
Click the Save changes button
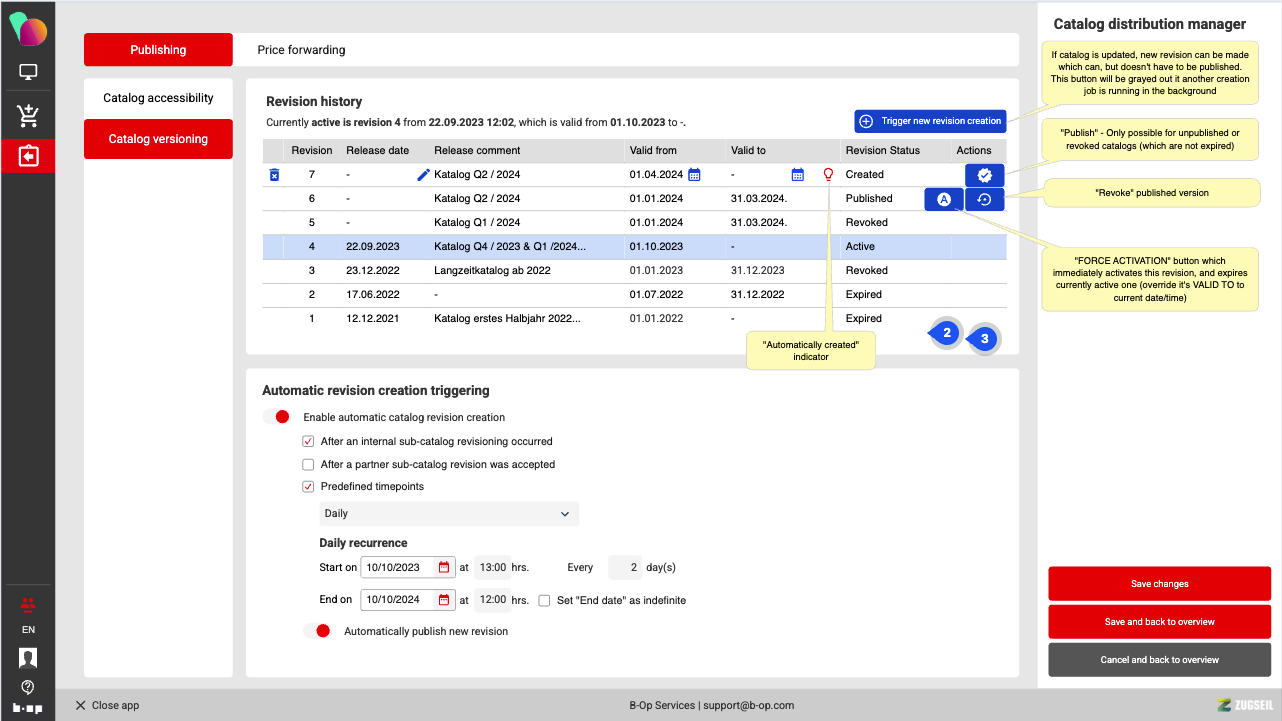pos(1159,584)
